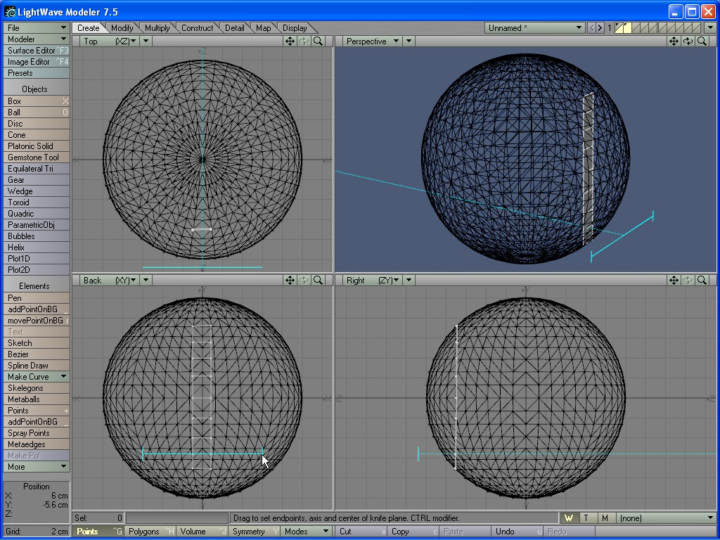Click the pan icon in the Right viewport
Viewport: 720px width, 540px height.
click(674, 280)
